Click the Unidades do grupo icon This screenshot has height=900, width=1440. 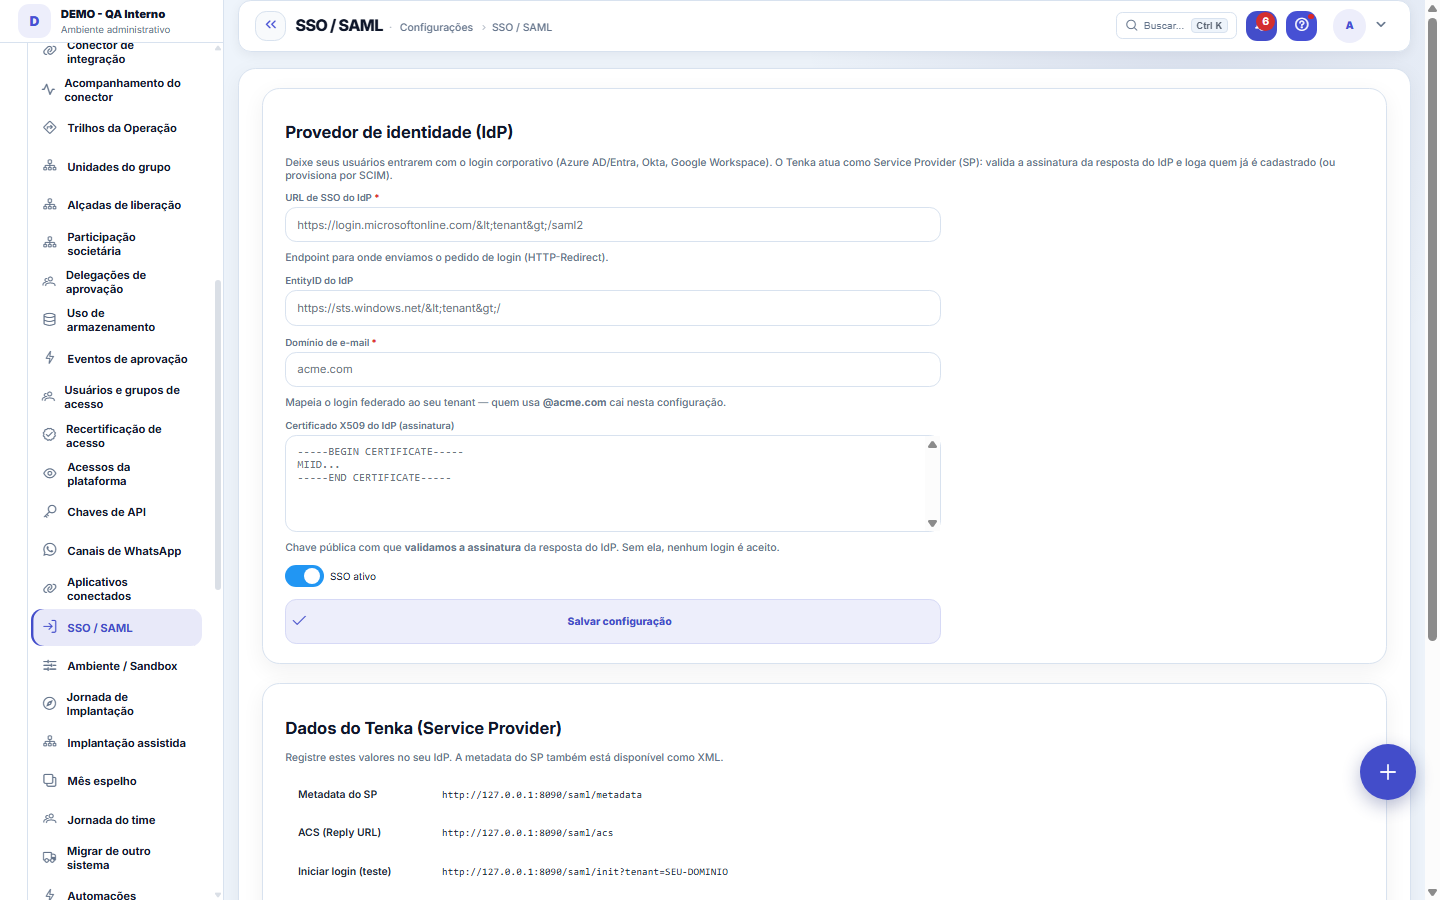[x=50, y=166]
